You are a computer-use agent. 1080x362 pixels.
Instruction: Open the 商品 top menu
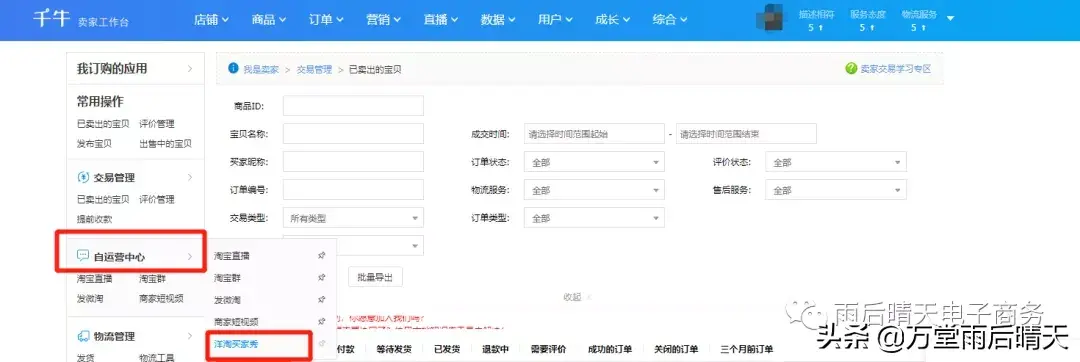[x=269, y=19]
